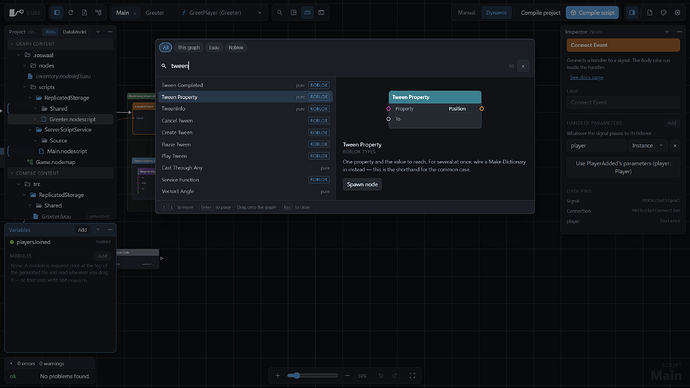The image size is (690, 388).
Task: Select the Luau search filter
Action: 214,48
